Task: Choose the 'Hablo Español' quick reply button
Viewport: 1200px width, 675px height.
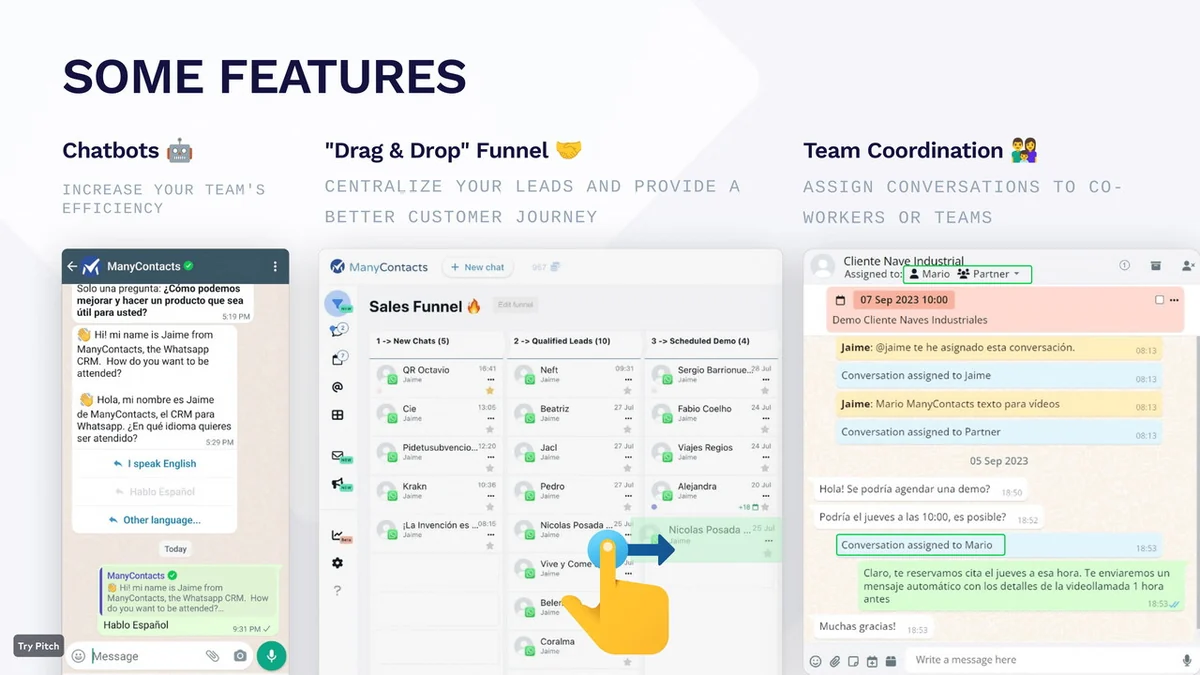Action: (155, 492)
